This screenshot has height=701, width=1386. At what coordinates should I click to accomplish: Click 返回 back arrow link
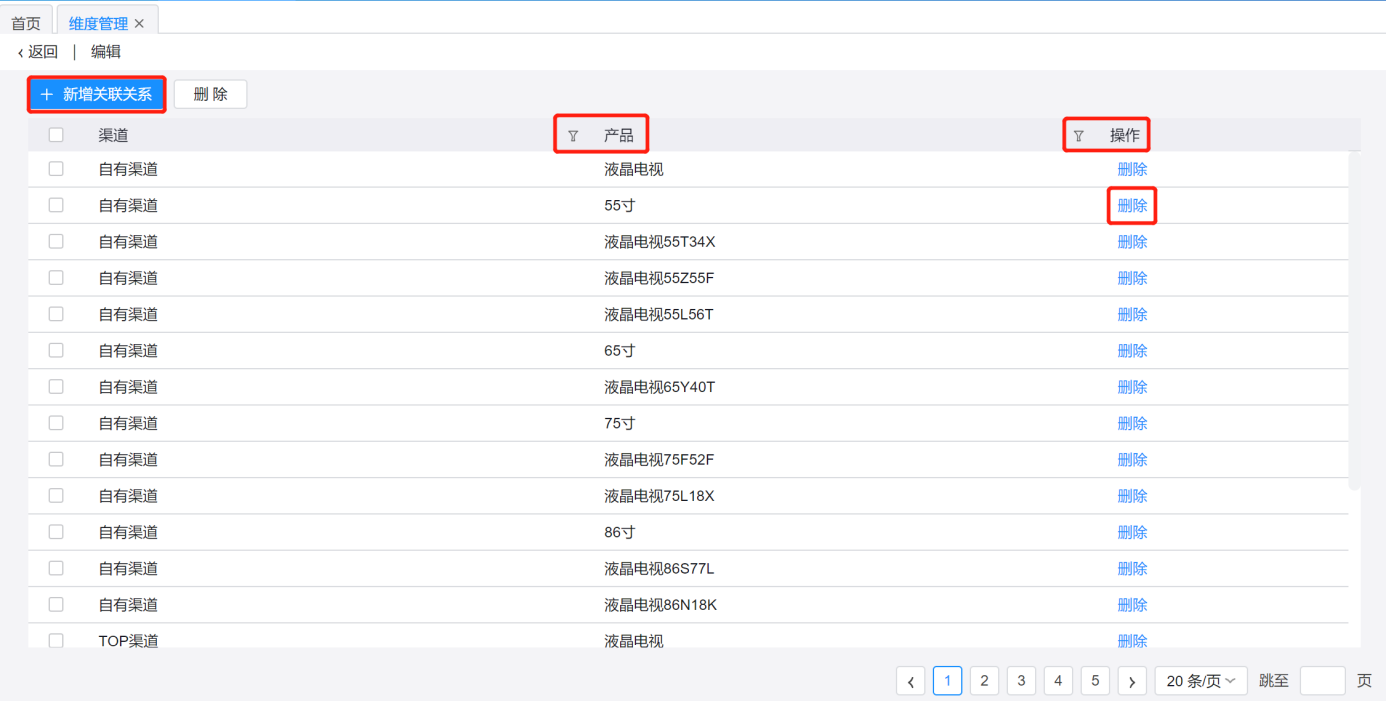pyautogui.click(x=38, y=52)
